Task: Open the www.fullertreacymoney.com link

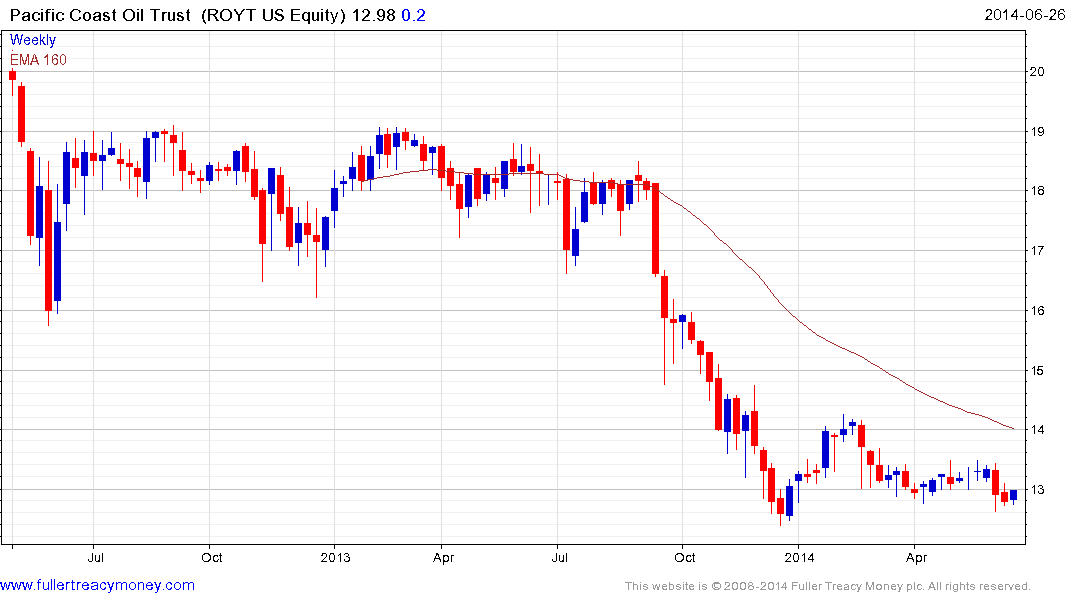Action: click(x=97, y=586)
